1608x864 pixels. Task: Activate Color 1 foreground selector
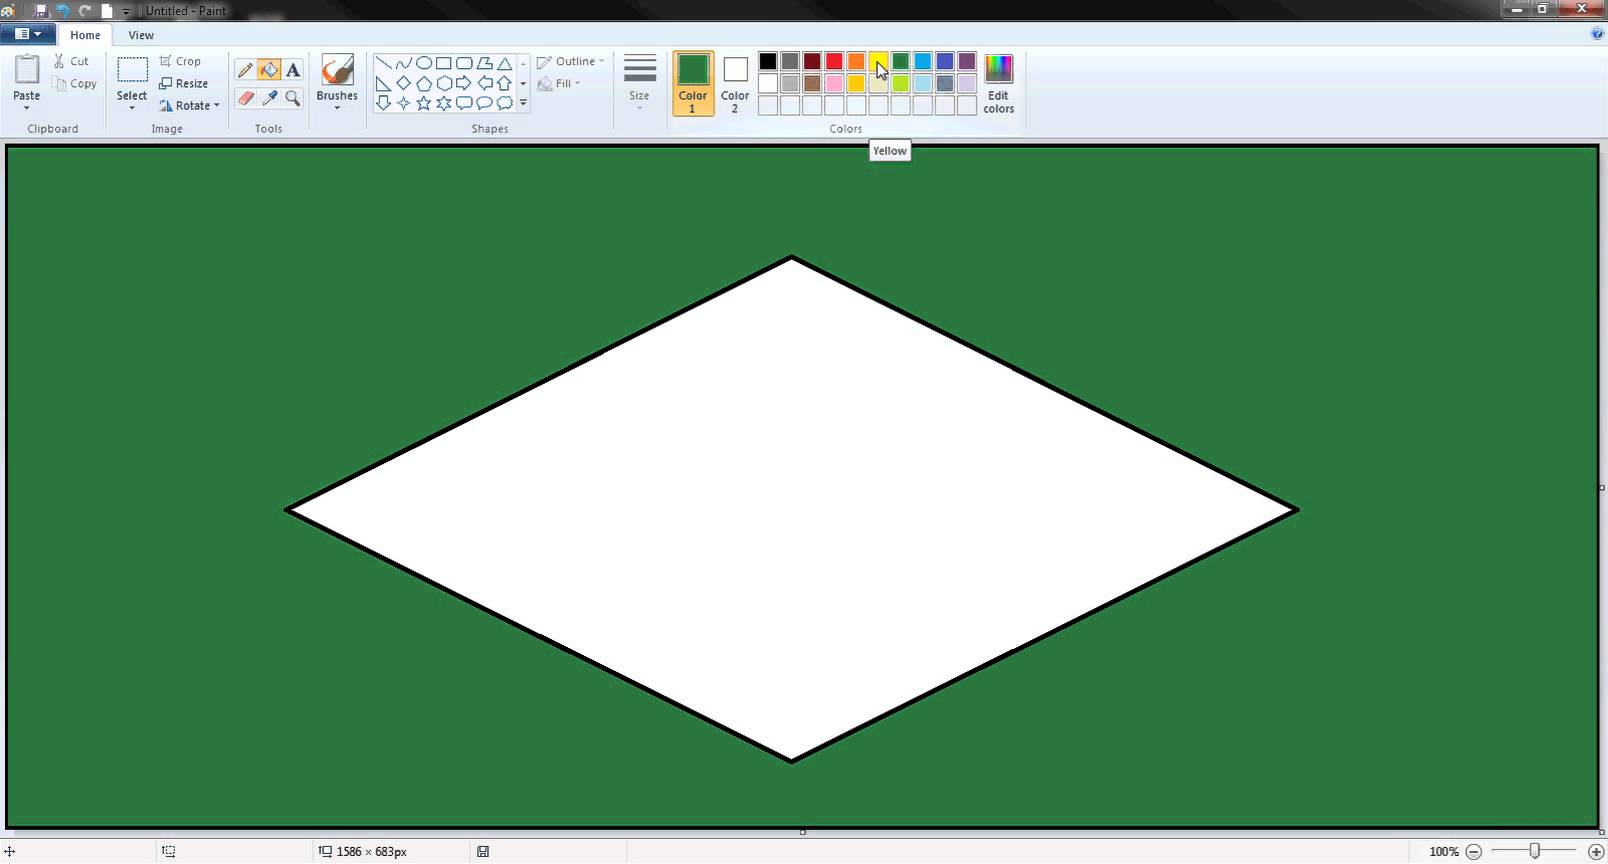coord(693,83)
